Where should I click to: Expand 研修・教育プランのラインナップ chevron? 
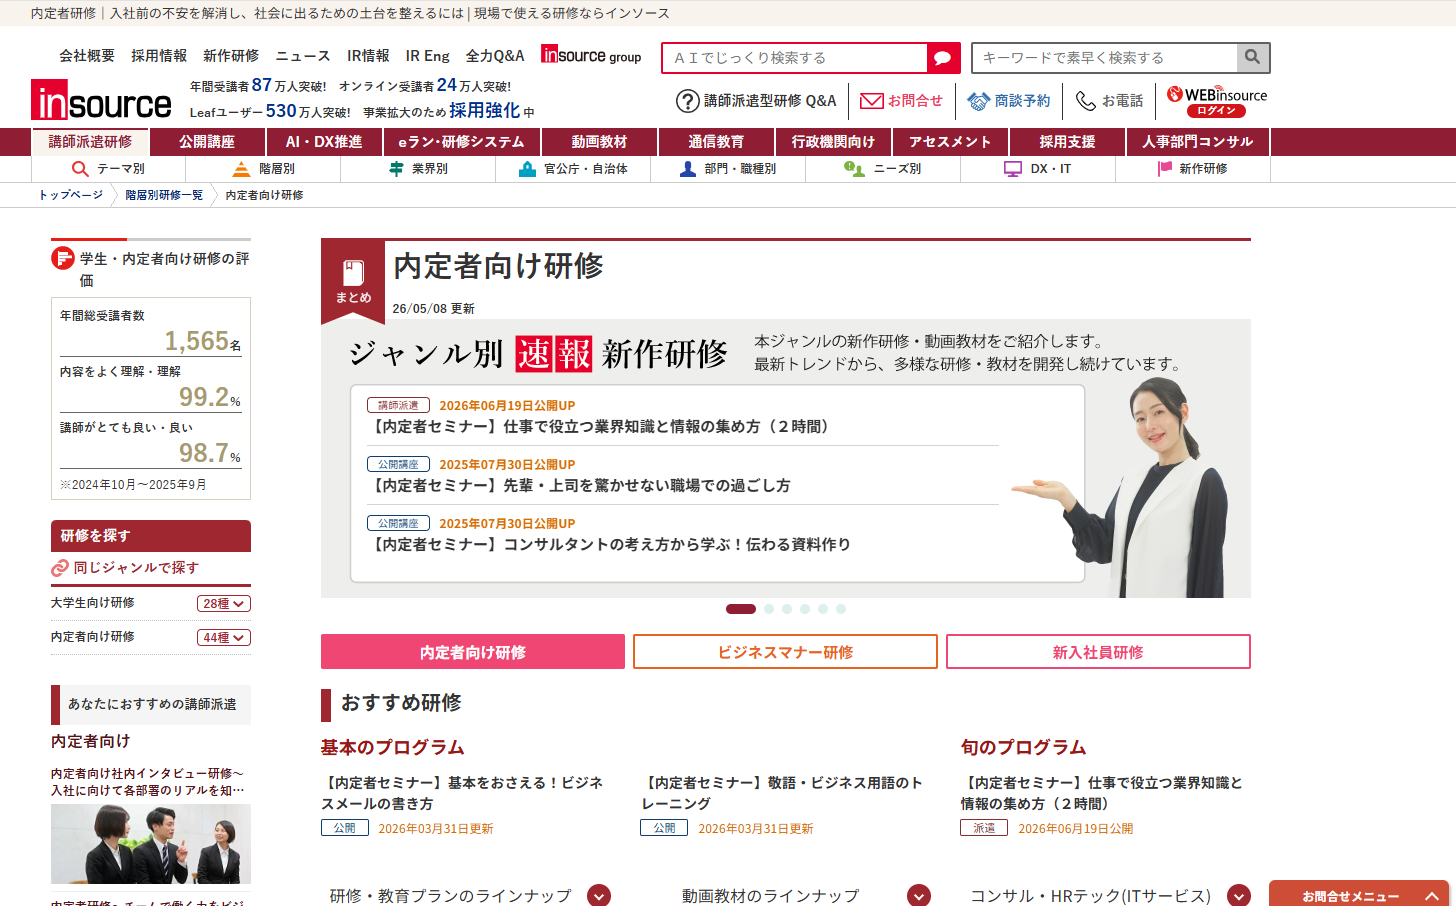(x=599, y=896)
